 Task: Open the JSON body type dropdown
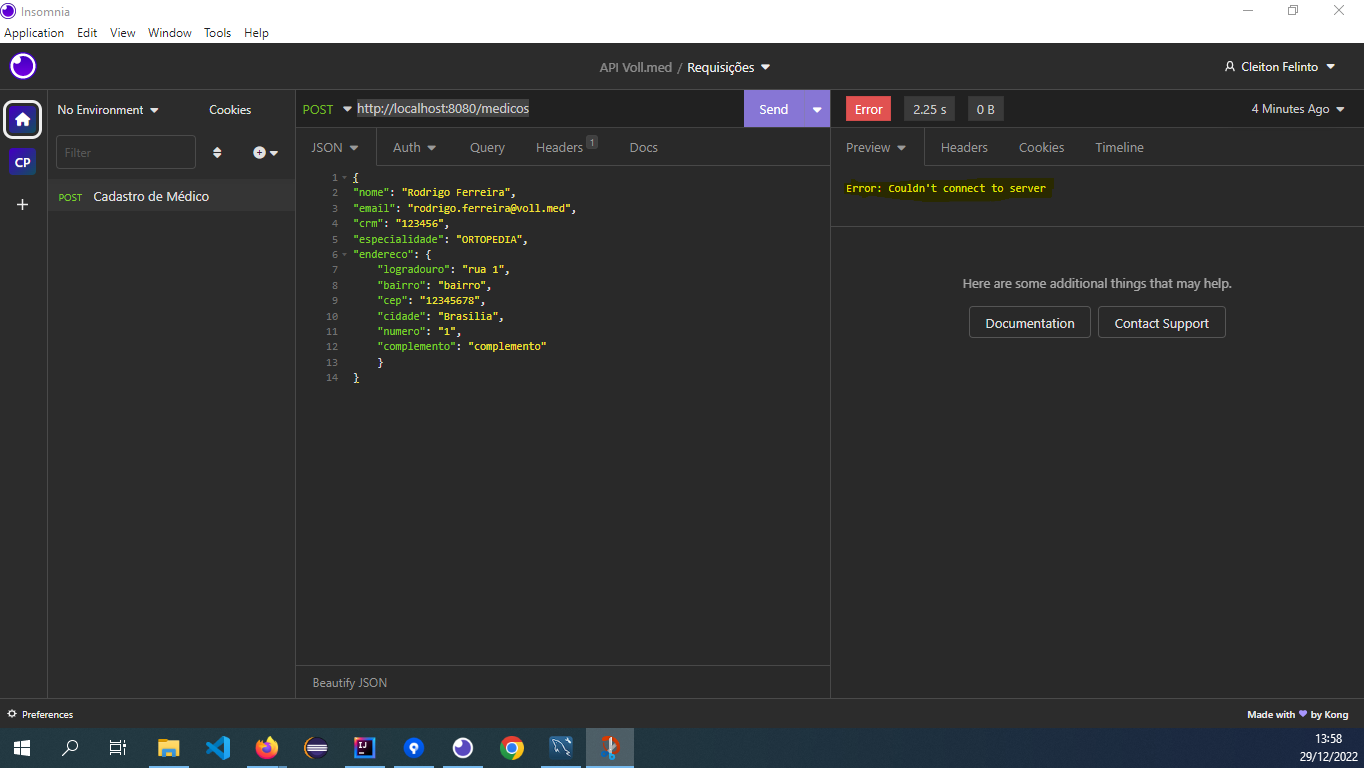pos(335,147)
